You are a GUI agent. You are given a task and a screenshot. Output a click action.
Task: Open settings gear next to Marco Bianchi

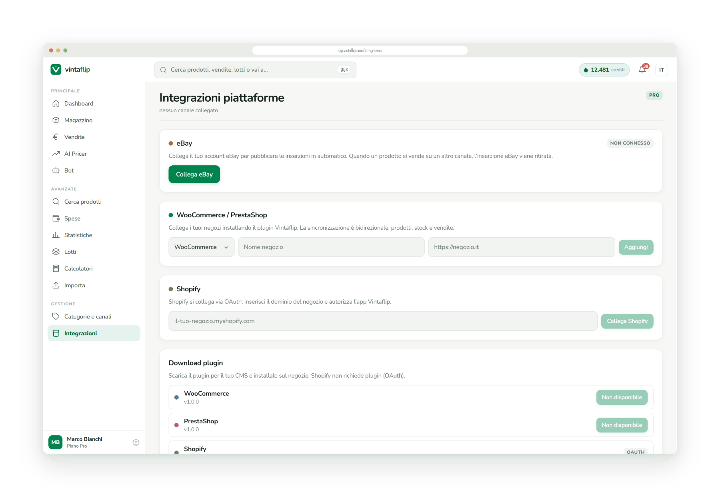pos(136,442)
